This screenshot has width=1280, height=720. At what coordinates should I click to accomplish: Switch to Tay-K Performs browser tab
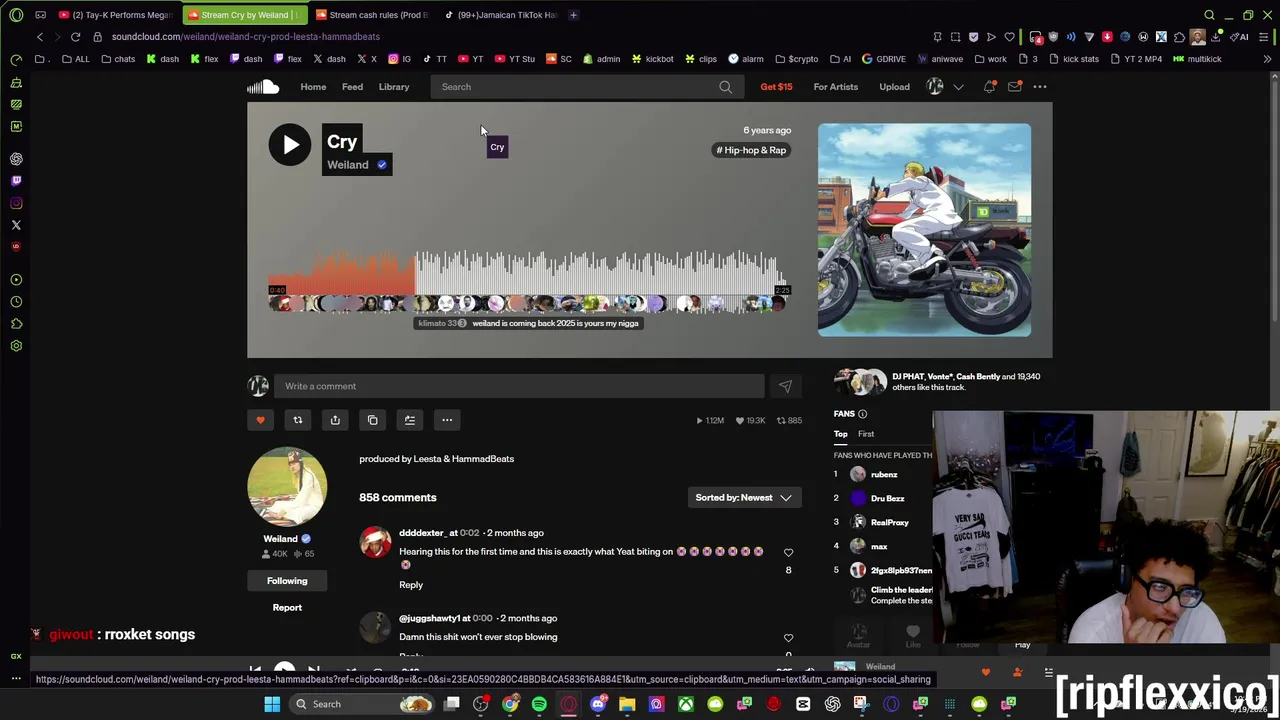pyautogui.click(x=116, y=15)
